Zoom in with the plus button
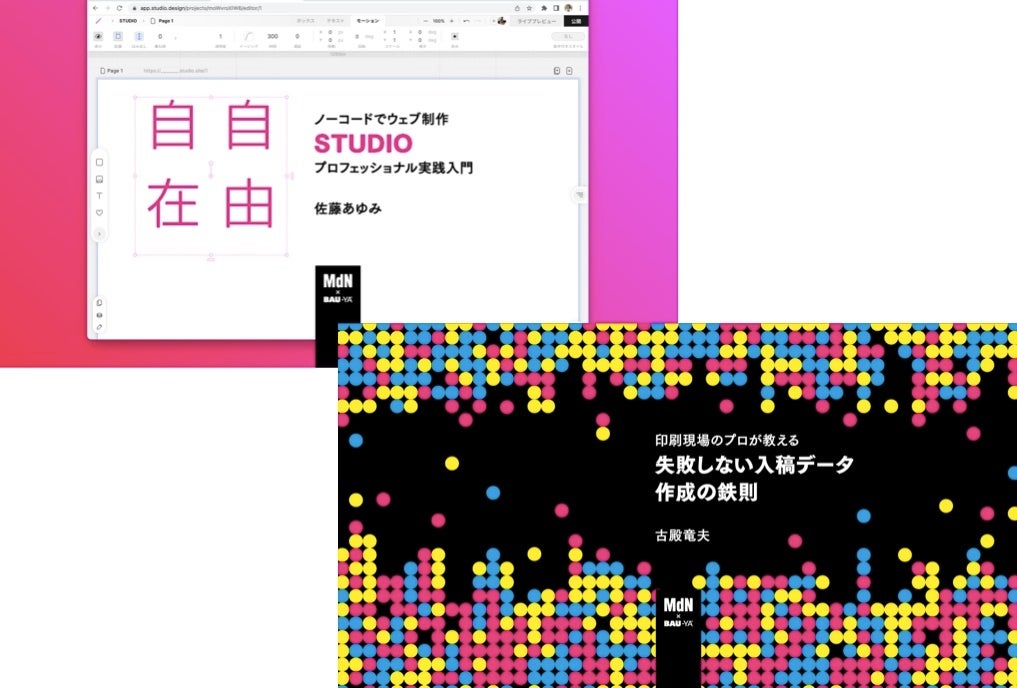Viewport: 1017px width, 688px height. 452,21
